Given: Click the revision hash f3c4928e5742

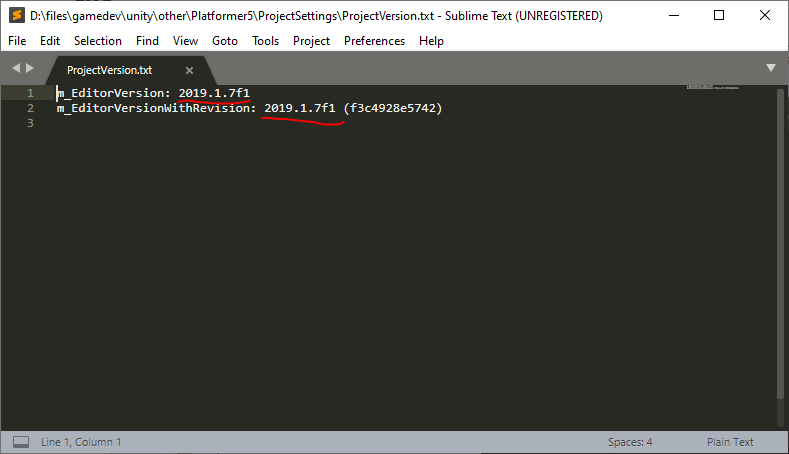Looking at the screenshot, I should click(x=392, y=108).
